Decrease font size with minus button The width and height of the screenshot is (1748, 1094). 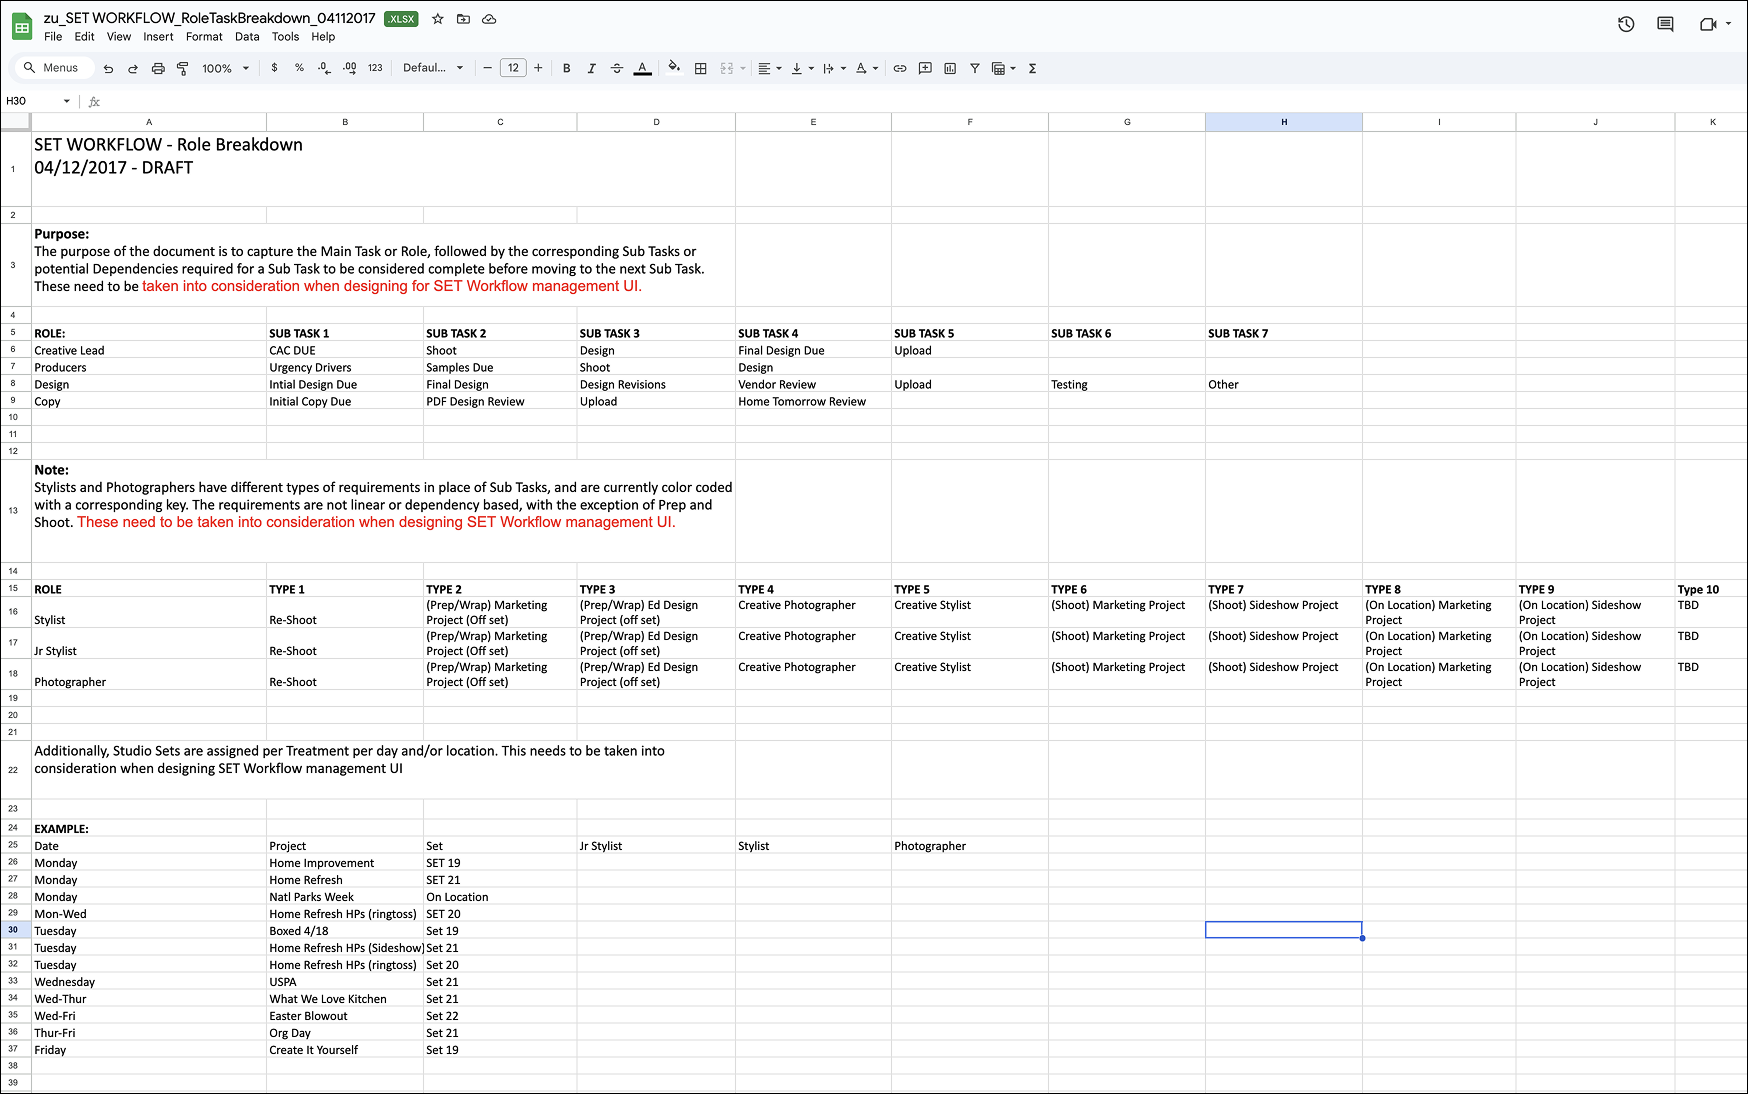(x=488, y=68)
